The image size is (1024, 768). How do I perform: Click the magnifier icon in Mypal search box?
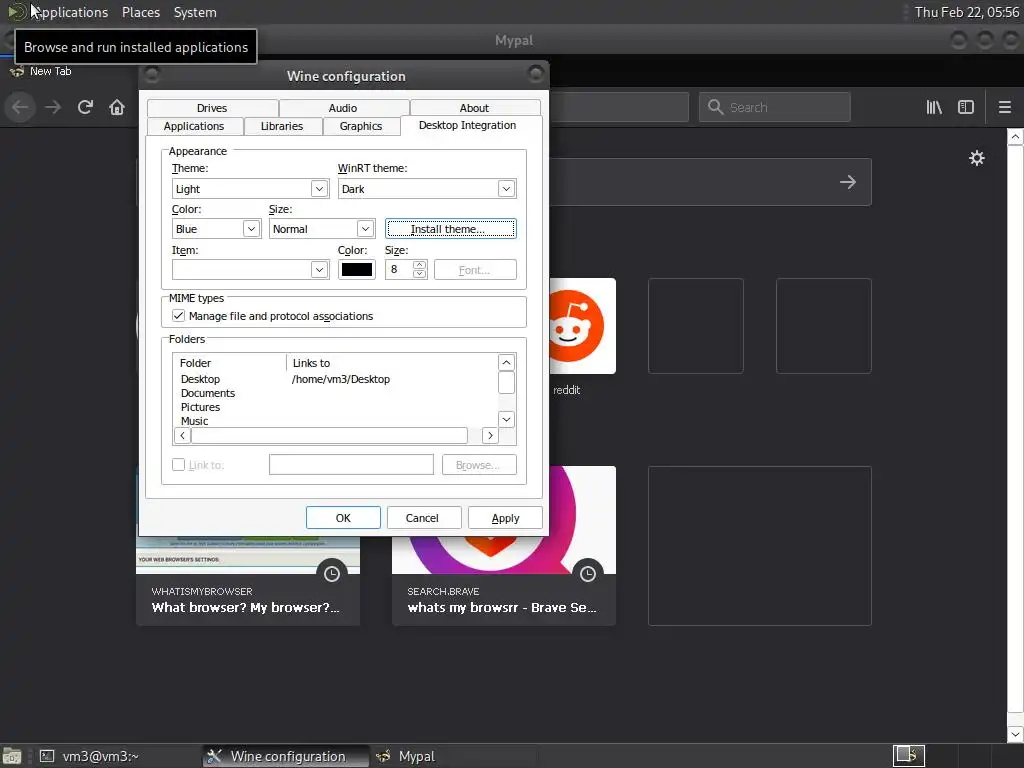716,107
